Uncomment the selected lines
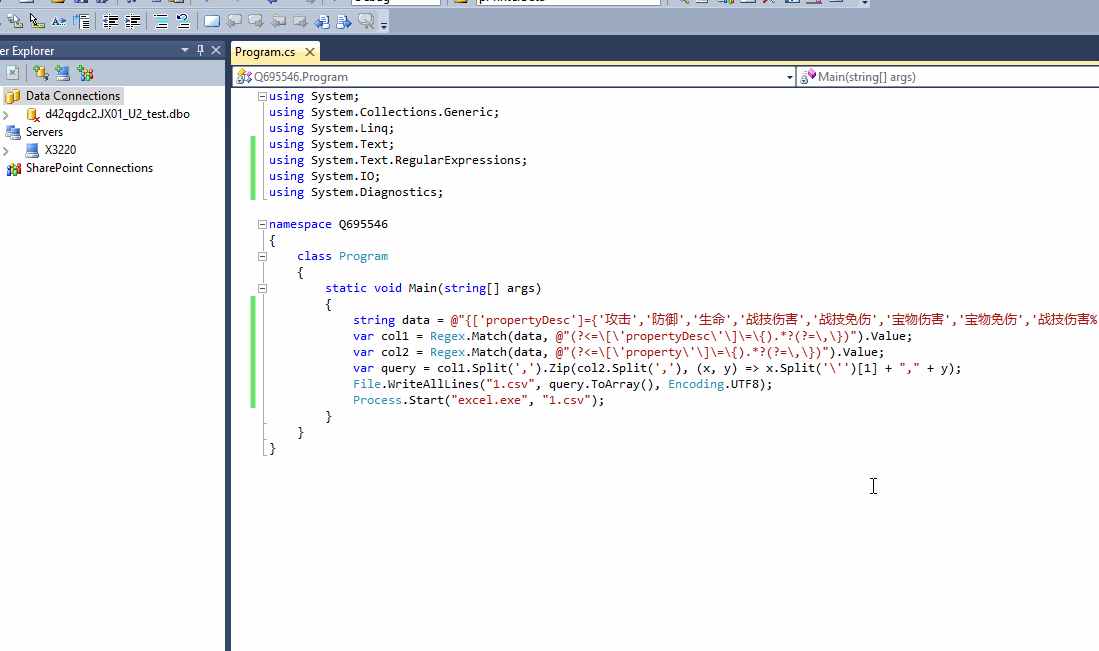Image resolution: width=1099 pixels, height=651 pixels. pos(183,22)
